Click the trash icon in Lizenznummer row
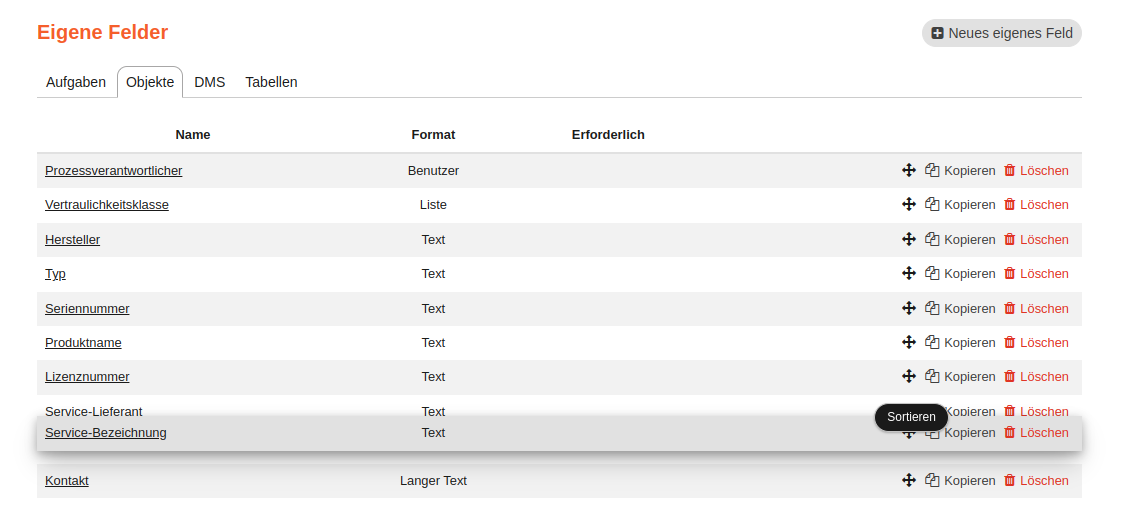The height and width of the screenshot is (531, 1129). (x=1010, y=376)
